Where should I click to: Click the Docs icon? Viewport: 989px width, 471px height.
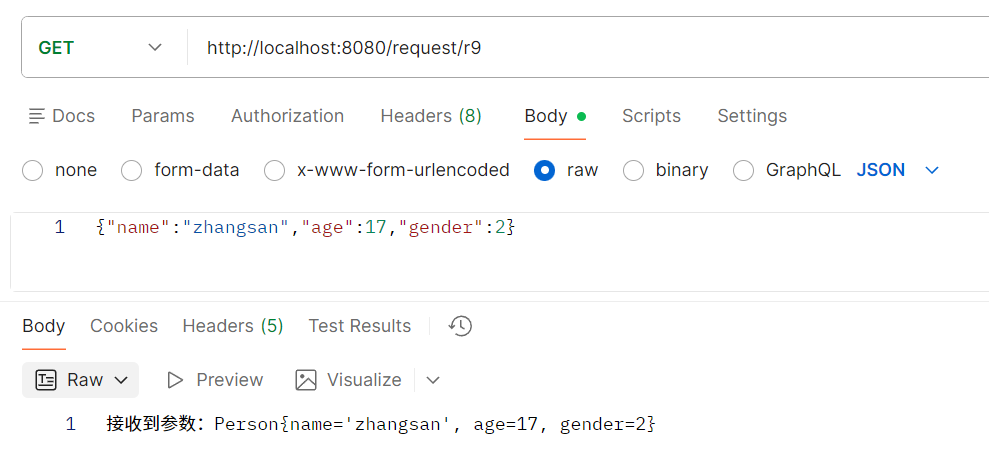(37, 116)
